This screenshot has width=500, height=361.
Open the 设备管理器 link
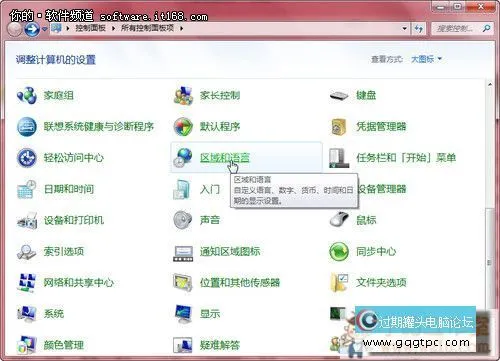tap(382, 189)
